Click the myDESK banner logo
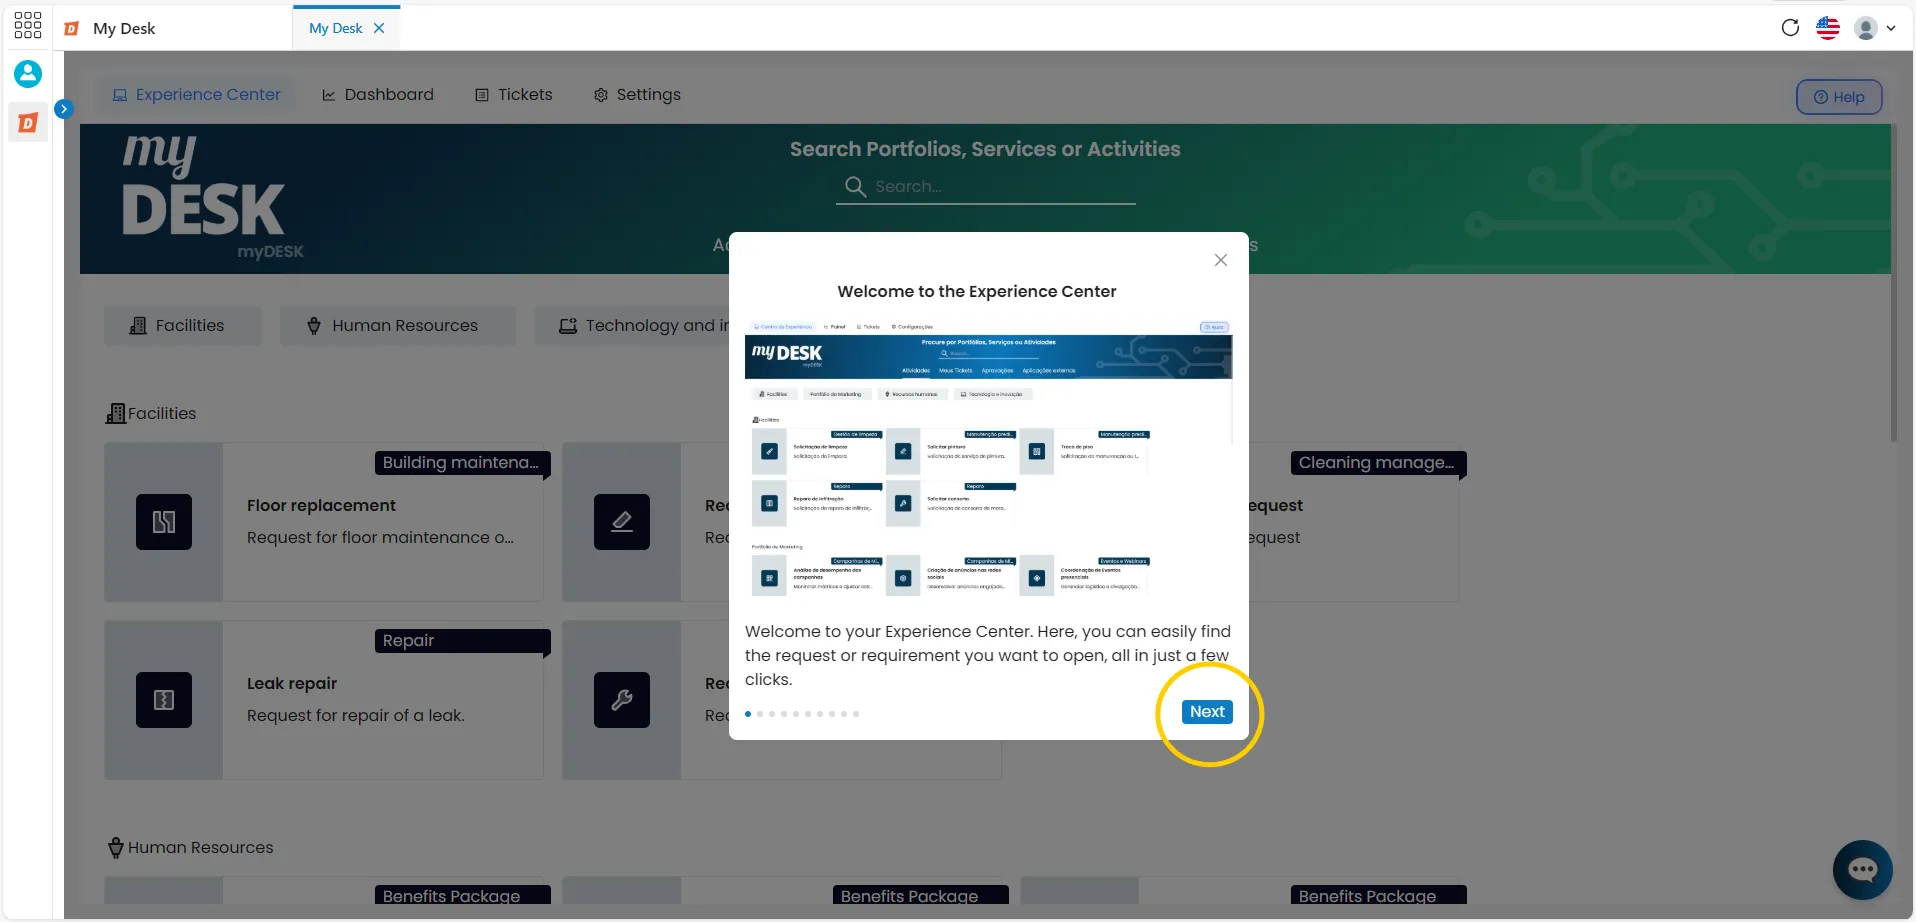This screenshot has height=922, width=1916. [x=212, y=197]
